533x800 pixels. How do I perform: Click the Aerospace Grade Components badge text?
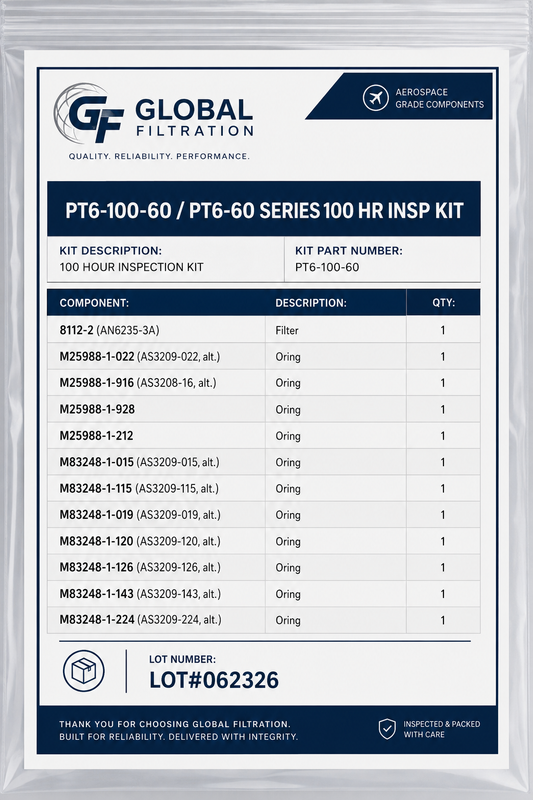tap(439, 98)
